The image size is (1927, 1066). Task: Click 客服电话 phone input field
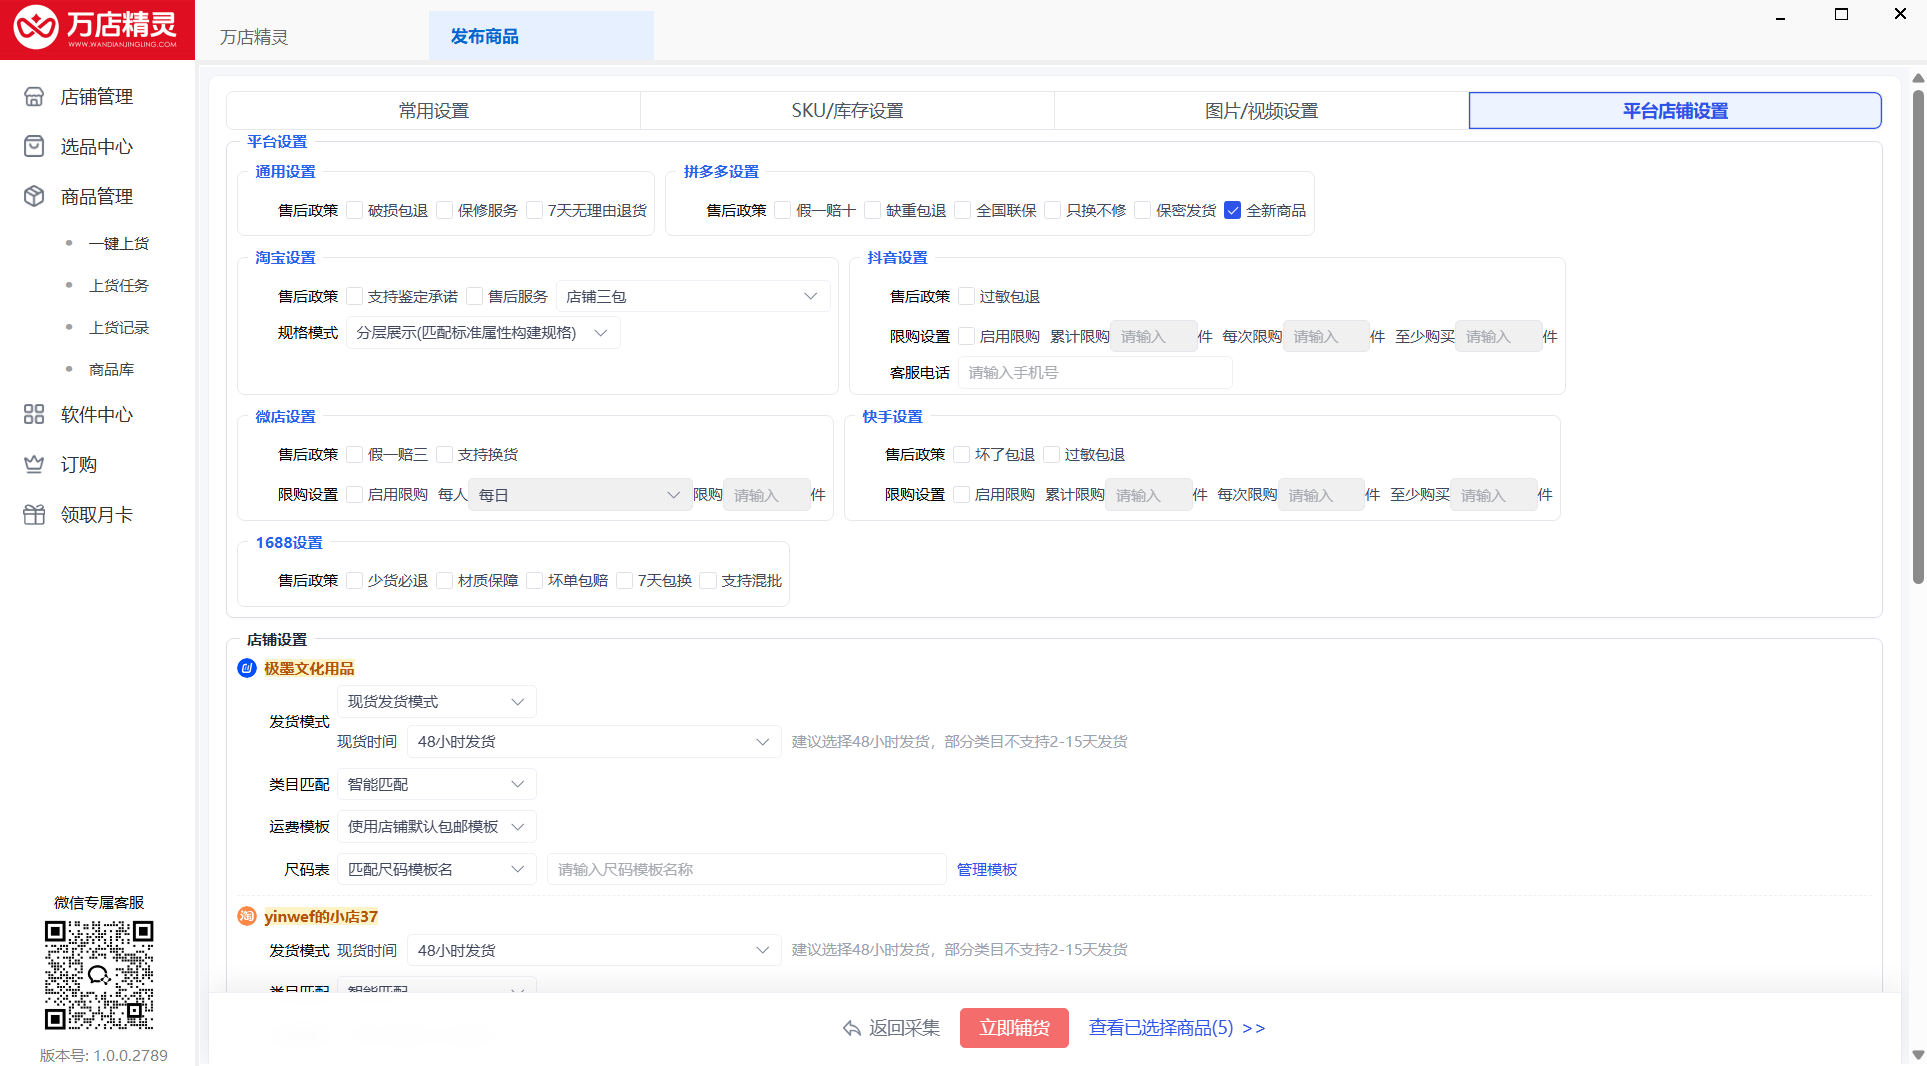coord(1095,372)
